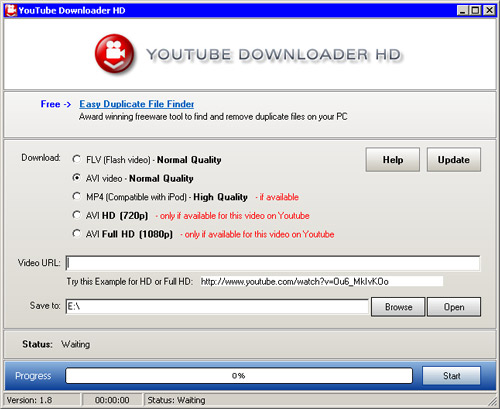Viewport: 500px width, 409px height.
Task: Minimize the YouTube Downloader HD window
Action: pyautogui.click(x=462, y=11)
